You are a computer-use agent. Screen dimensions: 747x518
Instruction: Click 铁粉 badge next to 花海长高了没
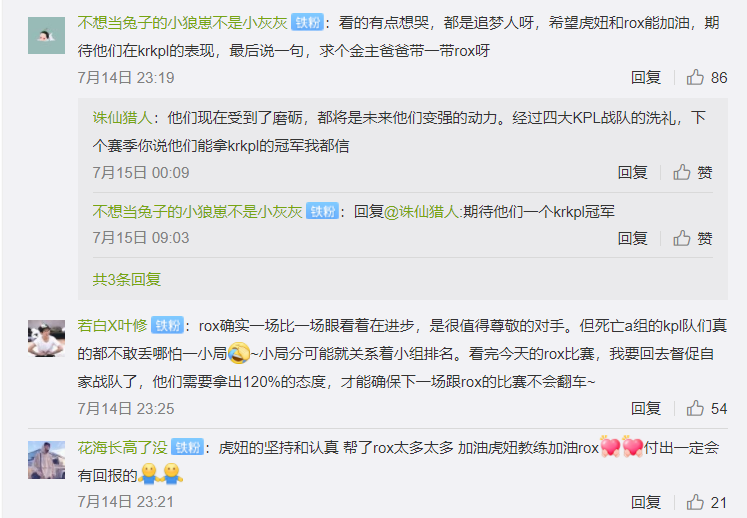[x=188, y=447]
